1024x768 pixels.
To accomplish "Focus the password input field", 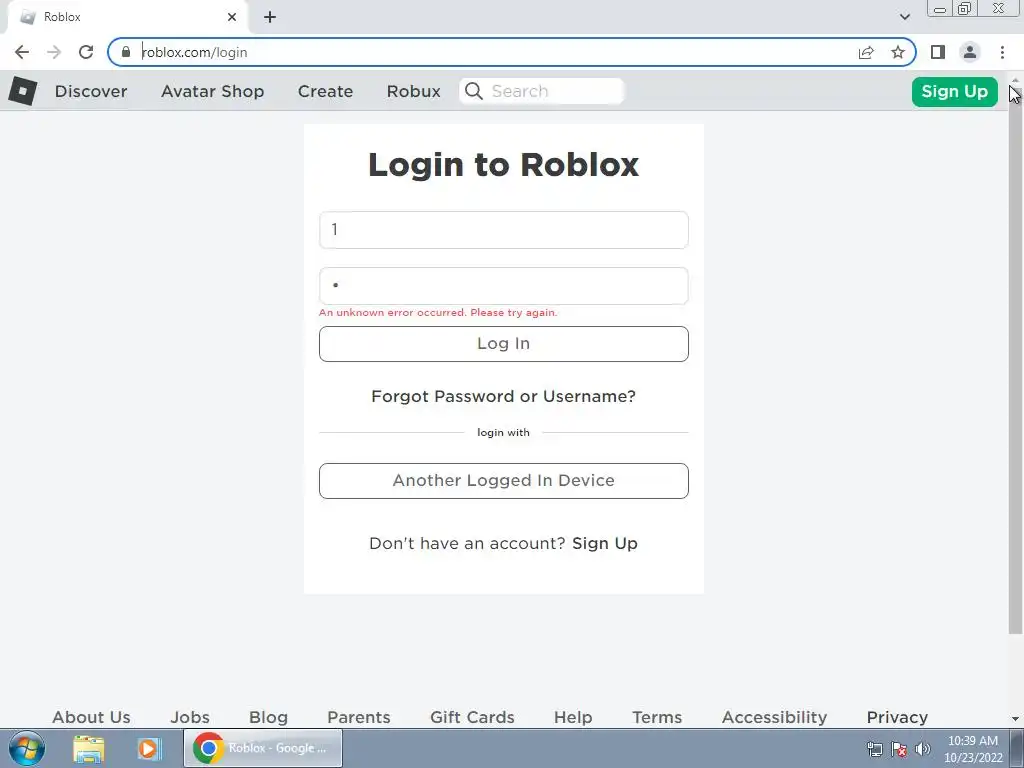I will click(x=504, y=286).
